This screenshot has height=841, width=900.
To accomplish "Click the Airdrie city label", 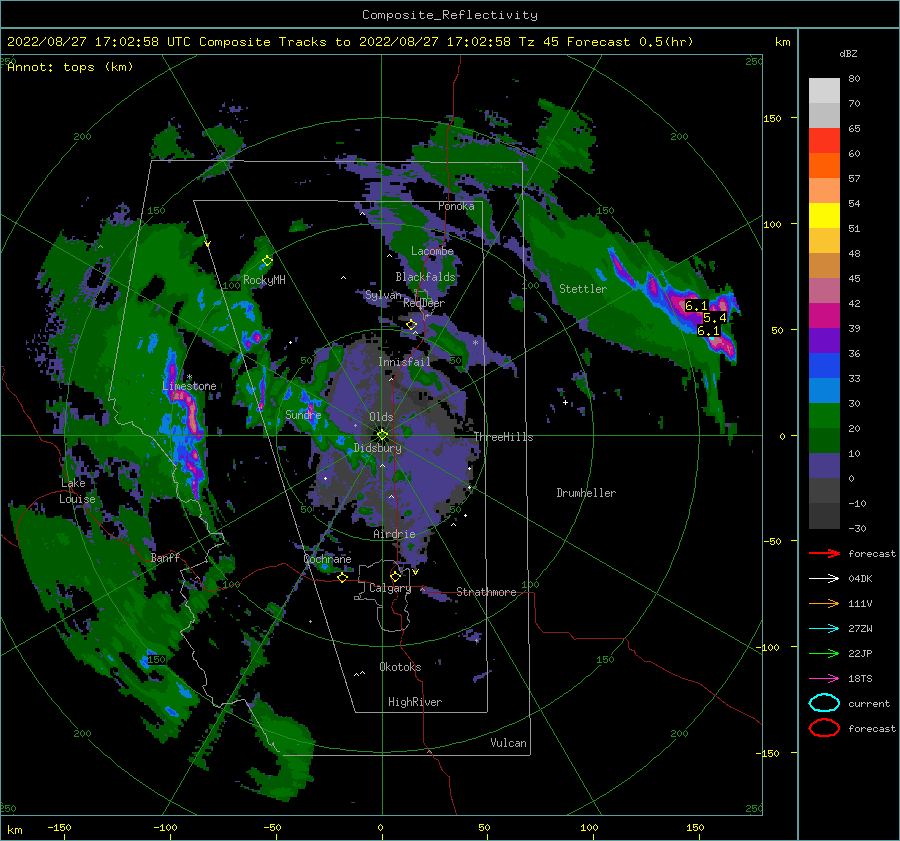I will point(394,534).
